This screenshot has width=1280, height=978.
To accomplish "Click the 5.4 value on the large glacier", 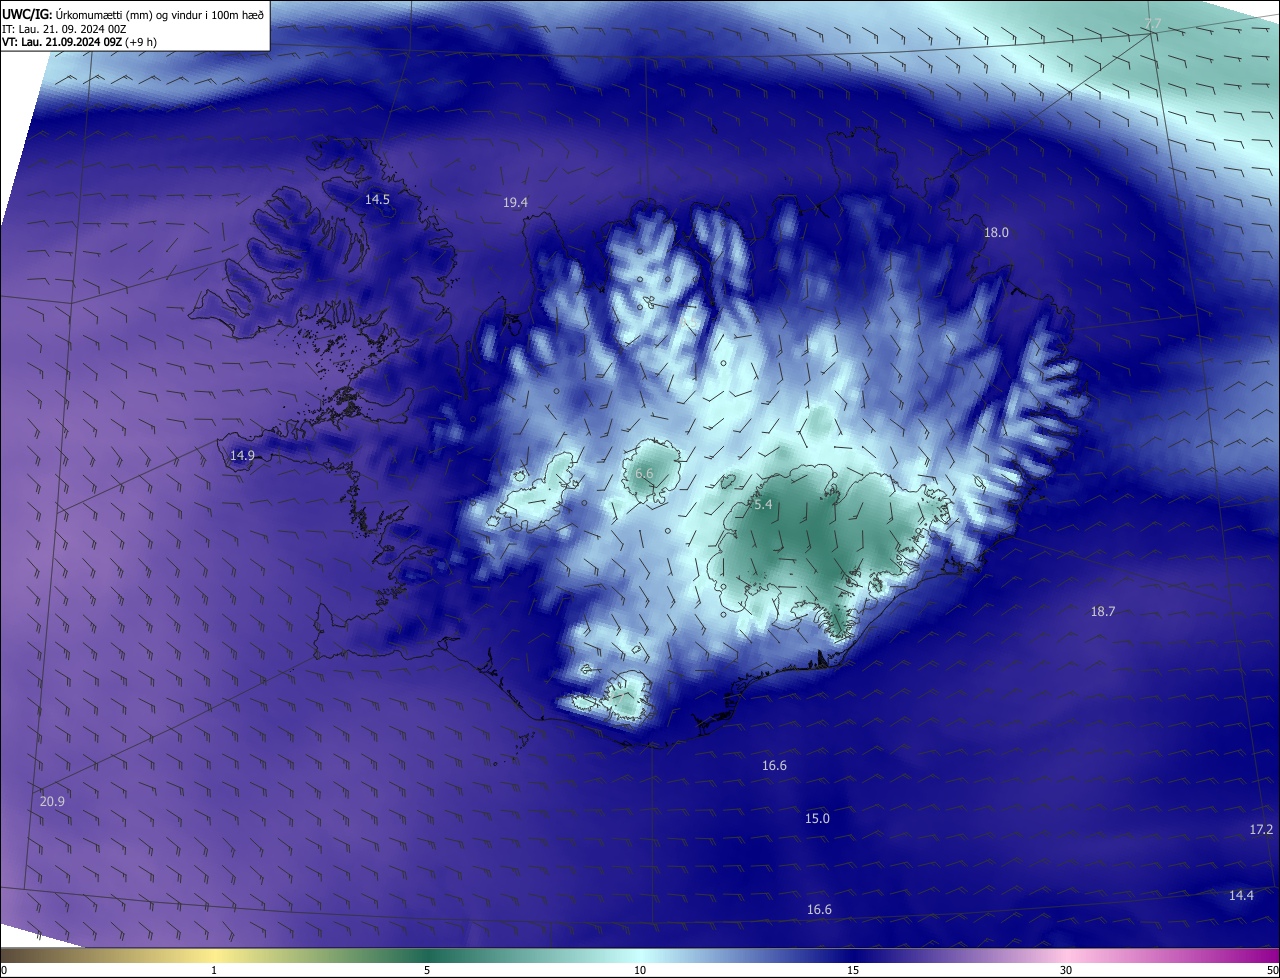I will point(763,505).
